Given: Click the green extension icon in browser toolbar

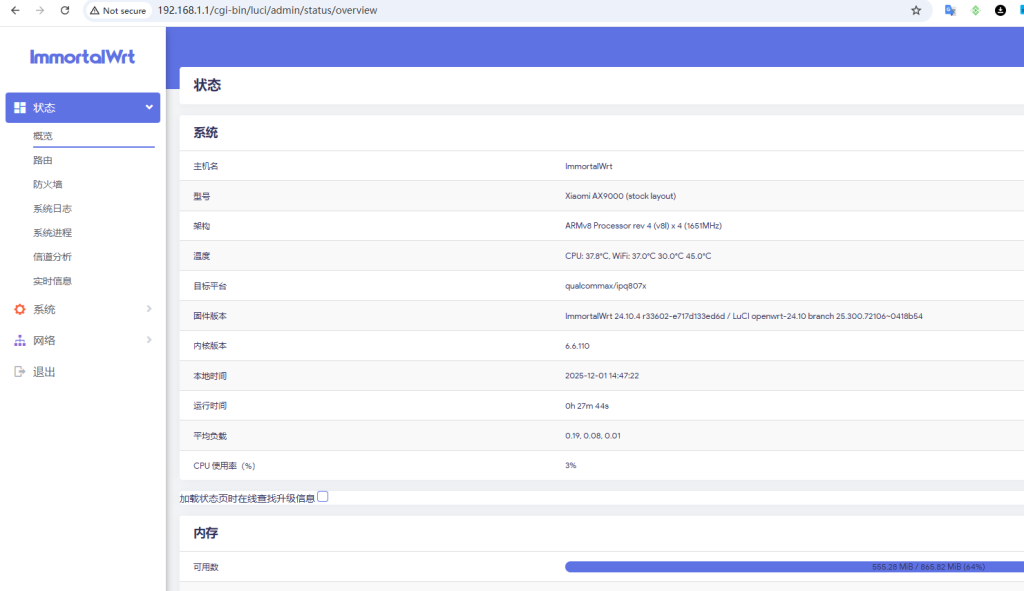Looking at the screenshot, I should tap(974, 10).
